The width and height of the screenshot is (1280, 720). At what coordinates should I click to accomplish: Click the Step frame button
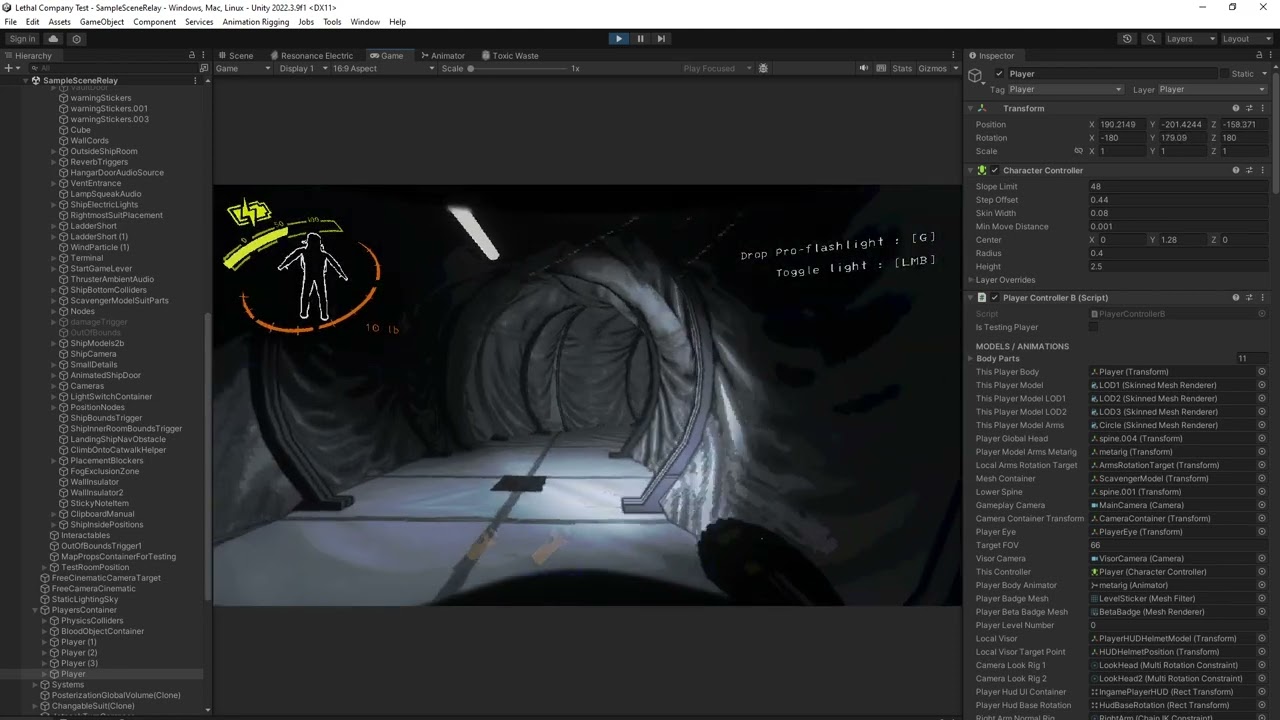[x=661, y=39]
